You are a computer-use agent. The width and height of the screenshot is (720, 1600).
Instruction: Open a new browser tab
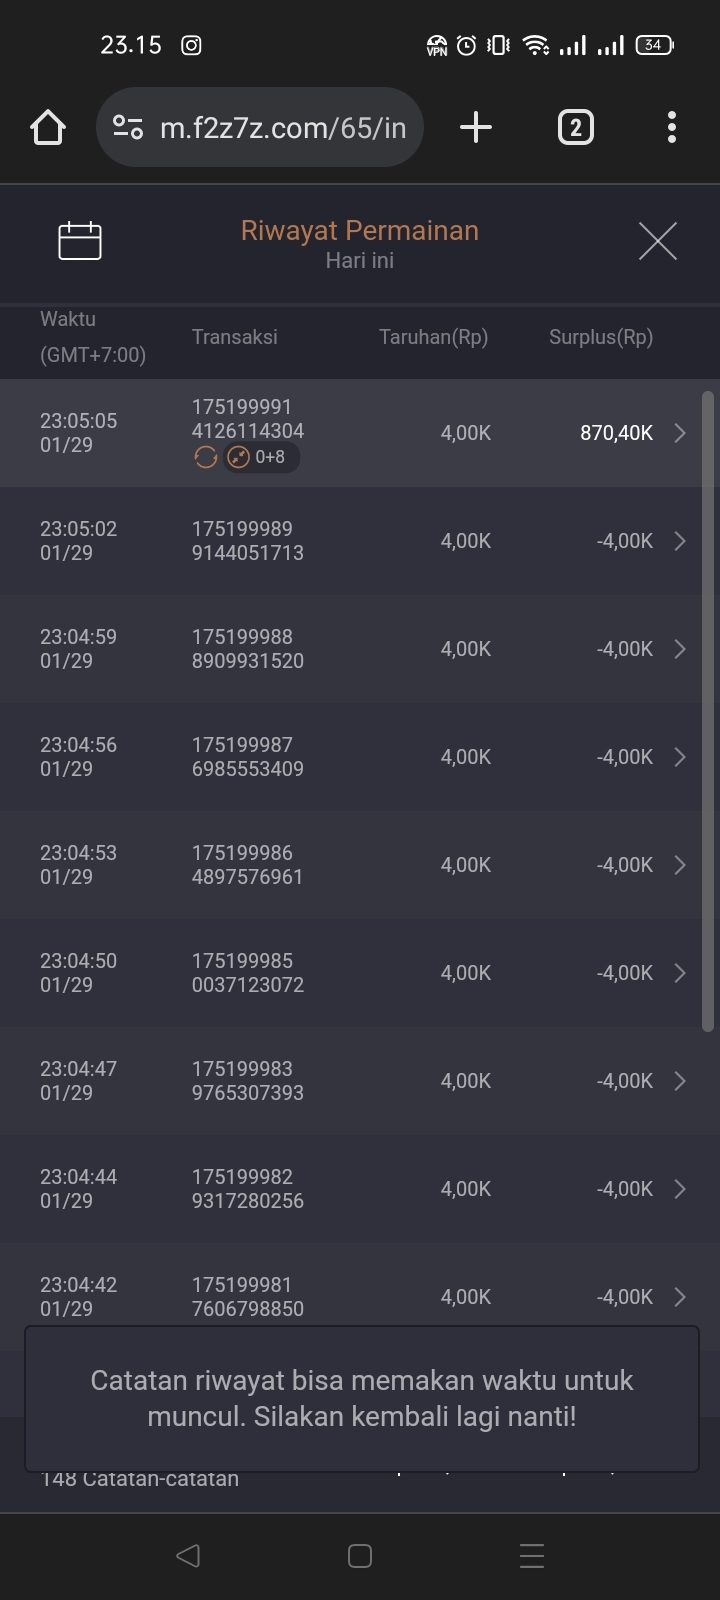(x=476, y=128)
